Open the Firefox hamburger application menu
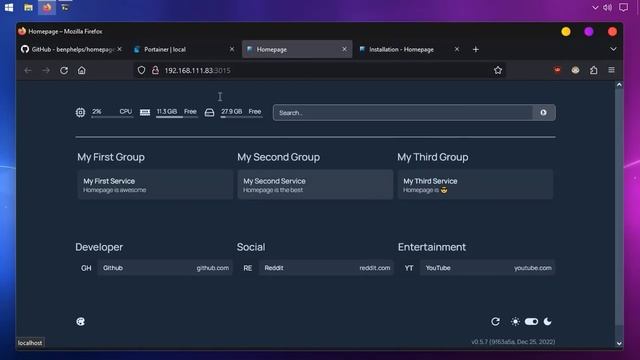Screen dimensions: 640x360 [x=611, y=70]
